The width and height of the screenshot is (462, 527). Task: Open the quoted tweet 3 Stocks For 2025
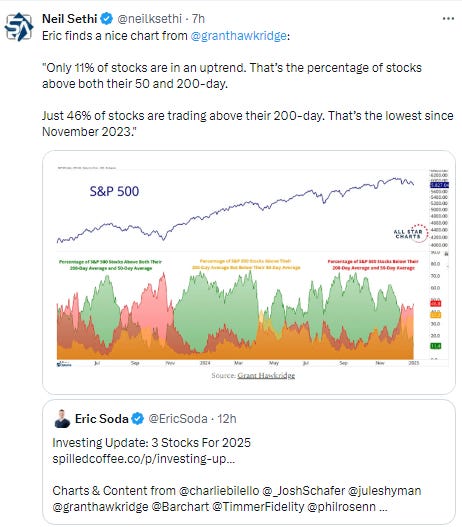pos(249,462)
